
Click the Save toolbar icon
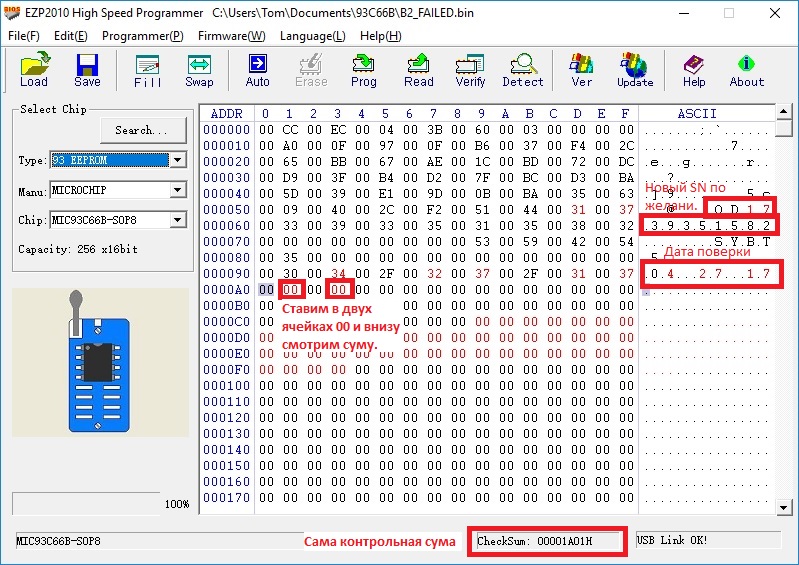tap(87, 70)
